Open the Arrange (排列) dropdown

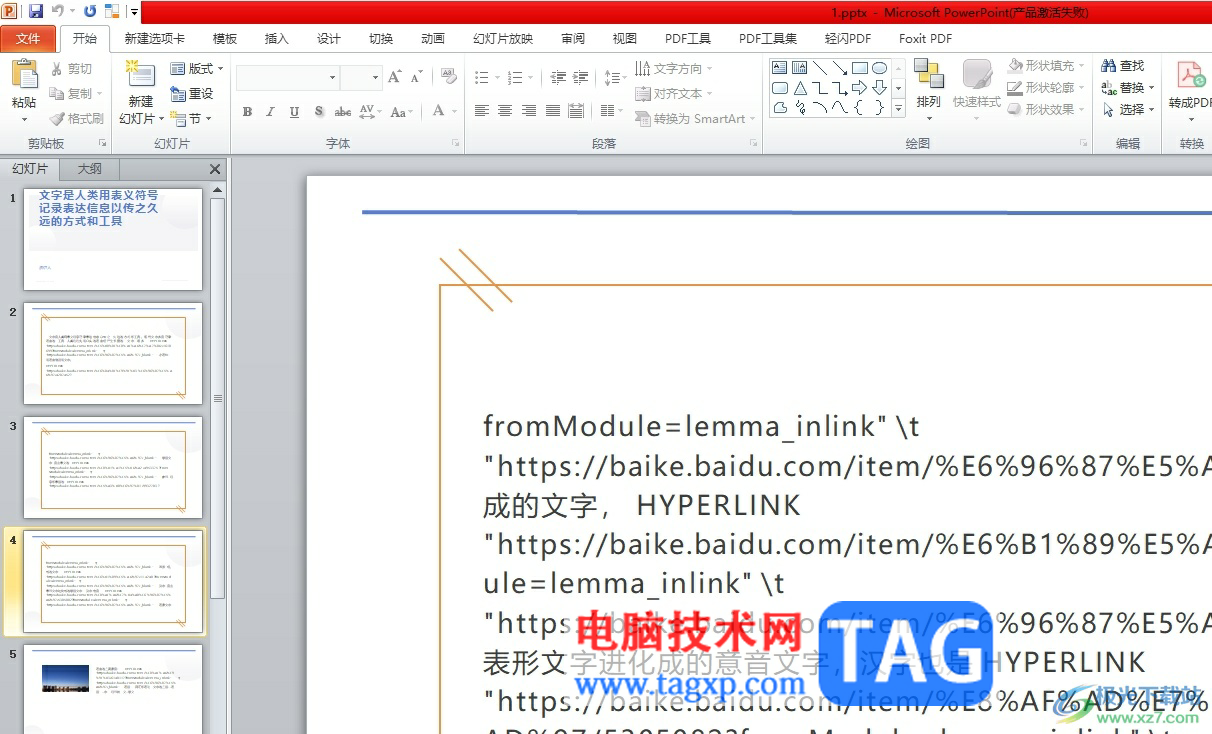coord(928,90)
